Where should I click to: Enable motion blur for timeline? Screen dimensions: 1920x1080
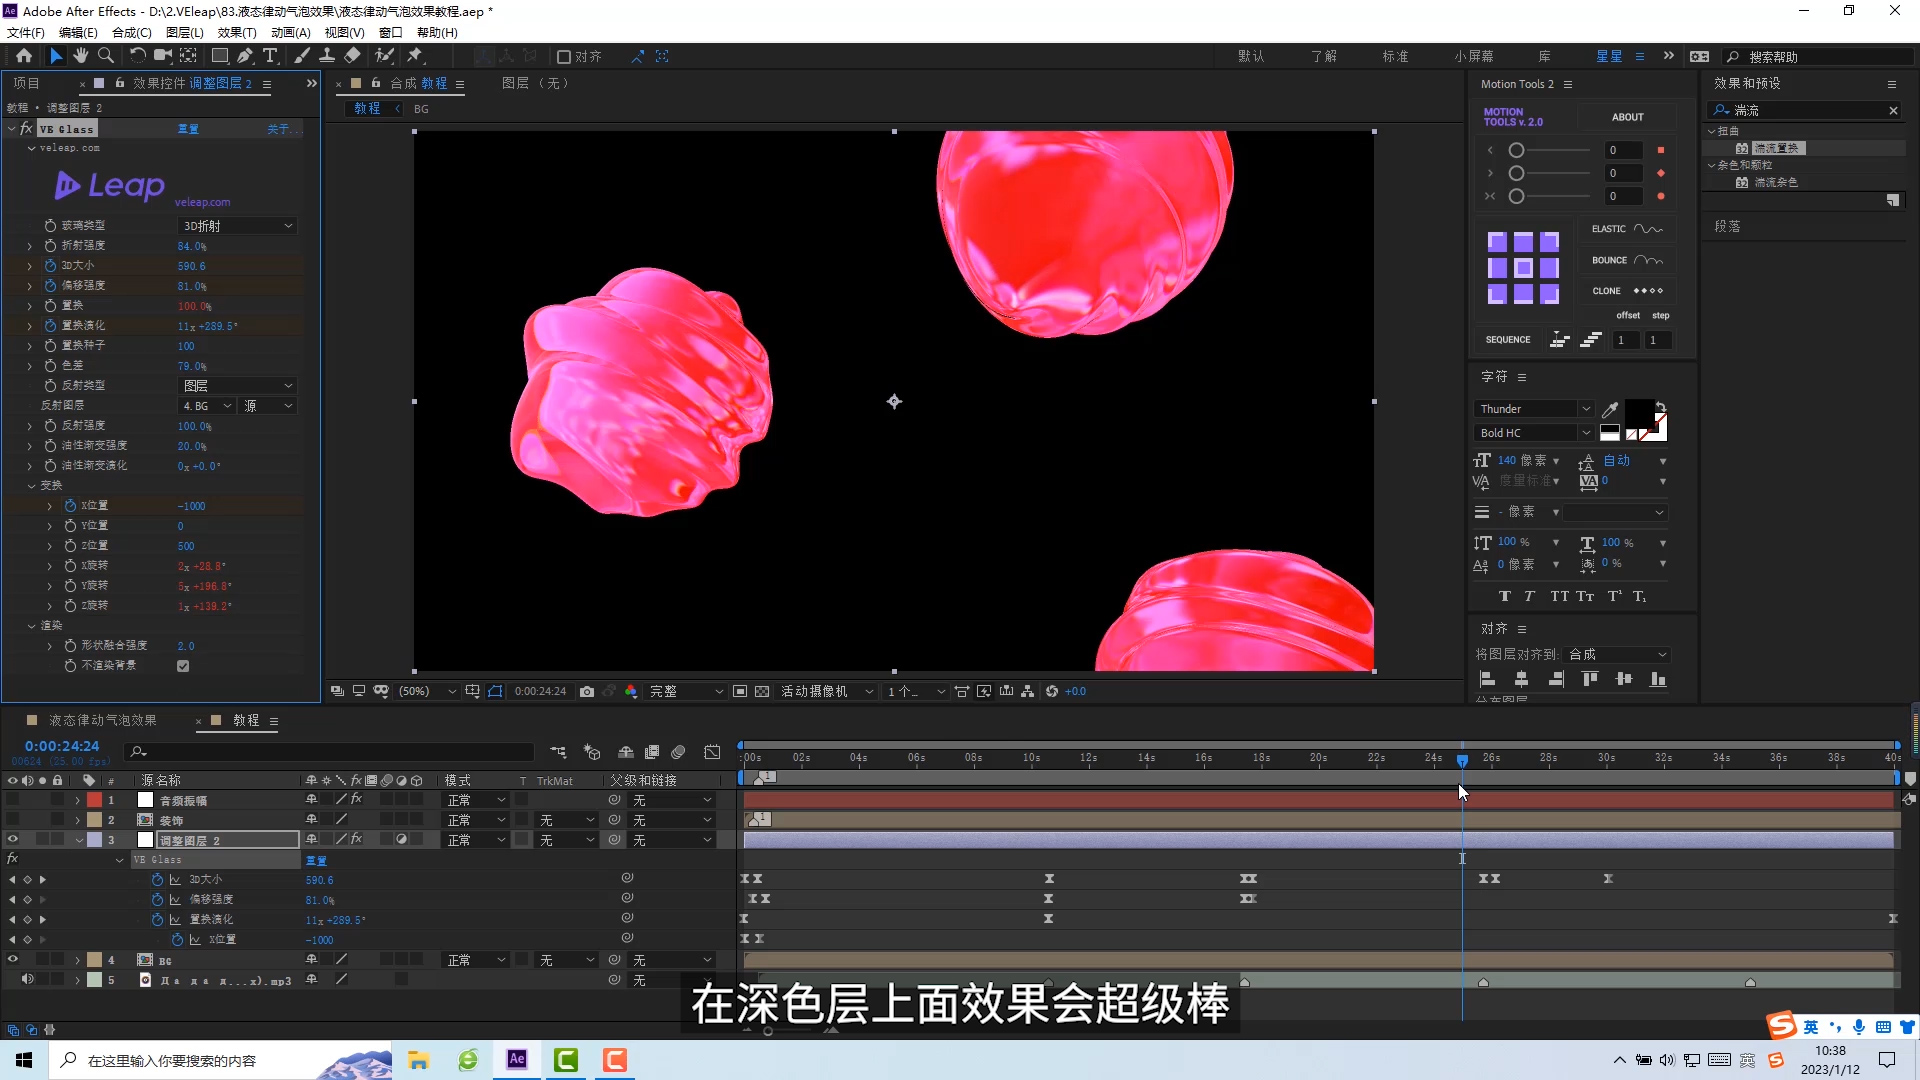[x=679, y=752]
